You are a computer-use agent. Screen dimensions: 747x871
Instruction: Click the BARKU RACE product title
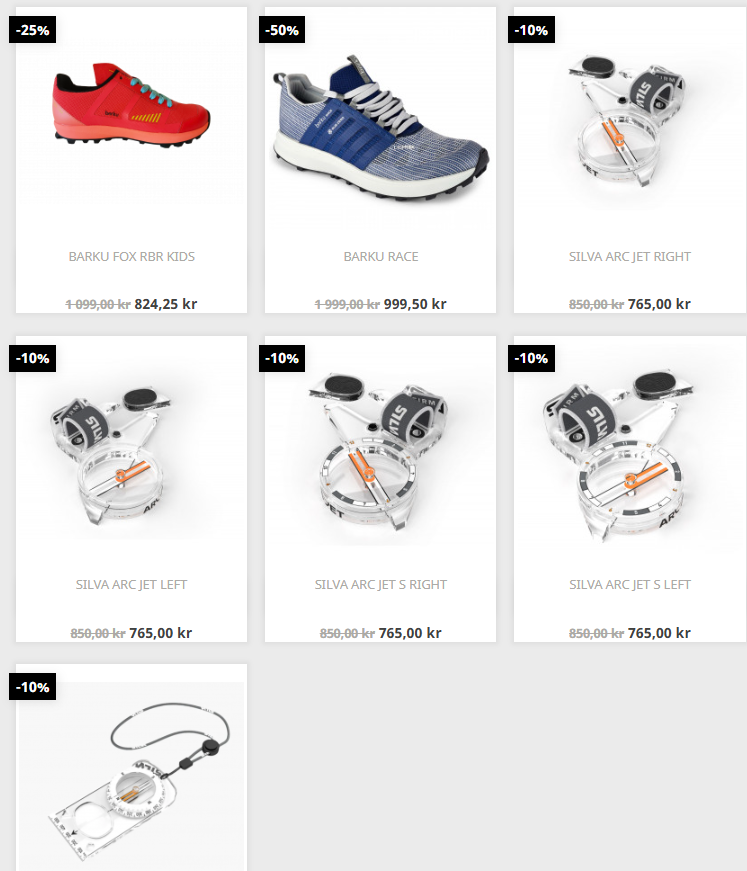pos(380,257)
